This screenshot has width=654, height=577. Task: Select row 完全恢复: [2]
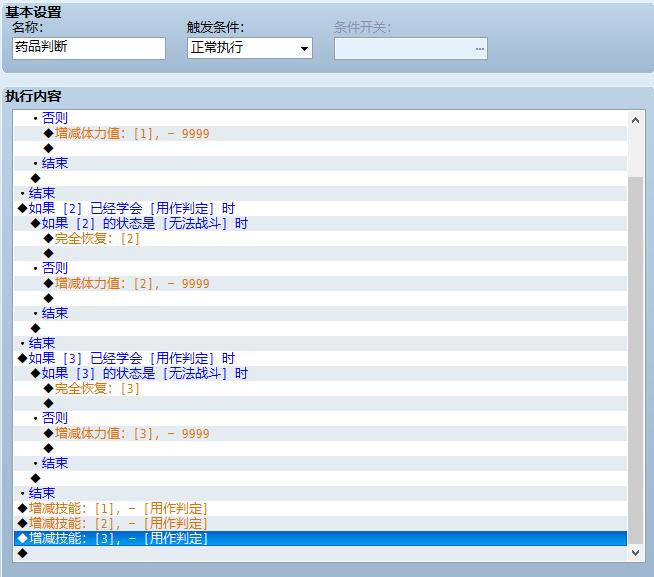[320, 238]
